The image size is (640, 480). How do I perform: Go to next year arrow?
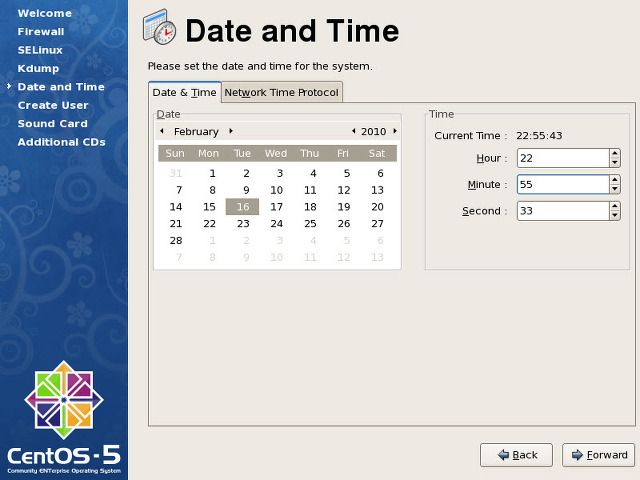point(395,131)
